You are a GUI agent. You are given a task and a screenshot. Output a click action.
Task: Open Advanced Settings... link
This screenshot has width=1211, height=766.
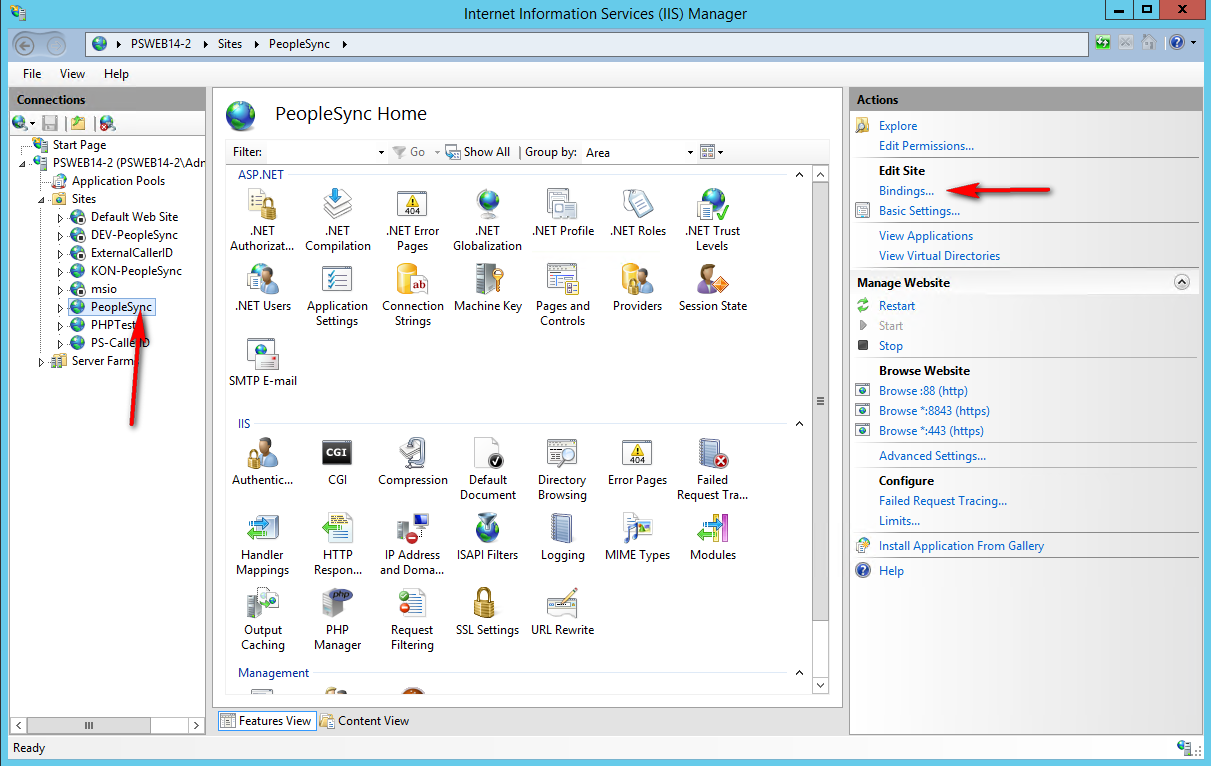[x=932, y=456]
